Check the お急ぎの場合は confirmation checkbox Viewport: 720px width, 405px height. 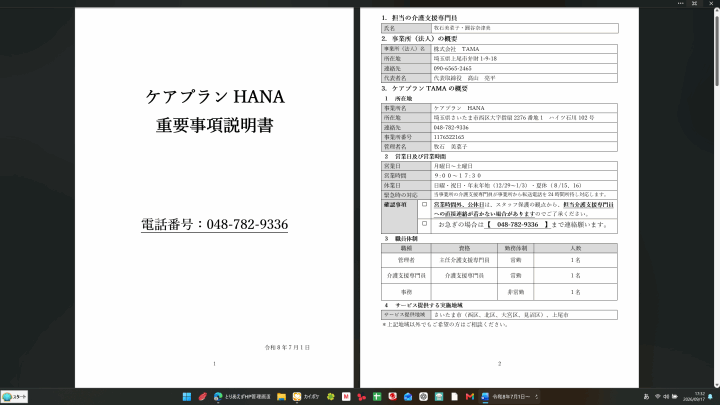424,224
